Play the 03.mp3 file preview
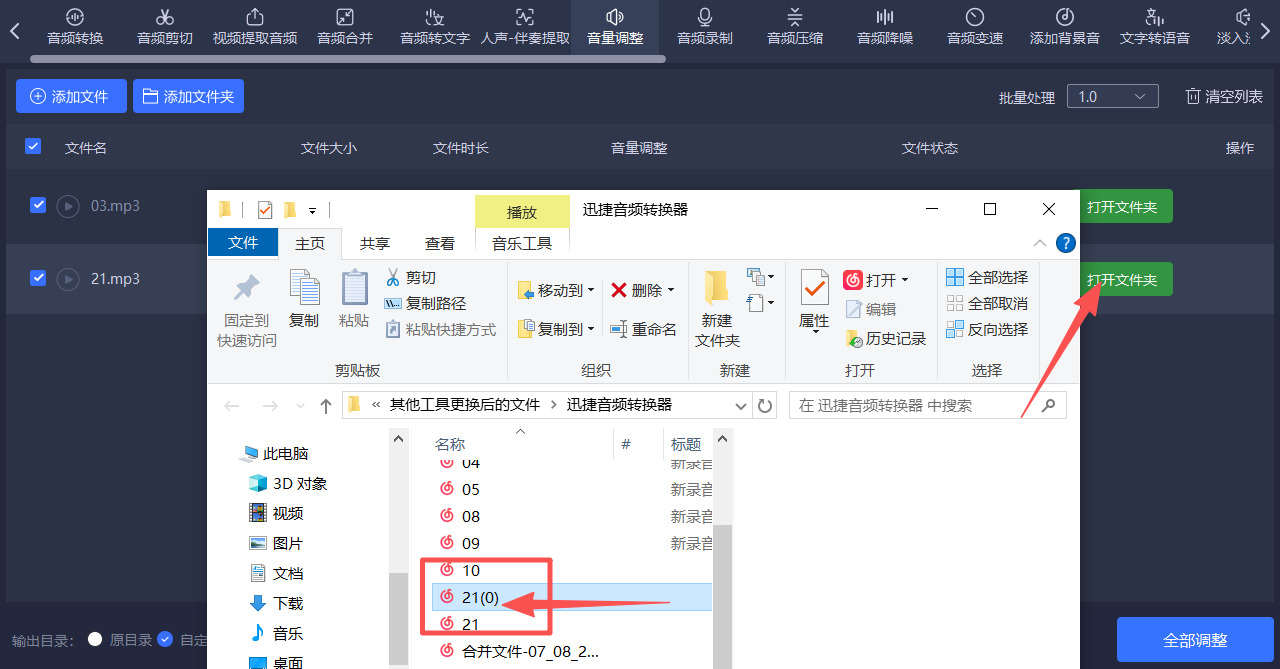Screen dimensions: 1280x669 click(x=68, y=206)
